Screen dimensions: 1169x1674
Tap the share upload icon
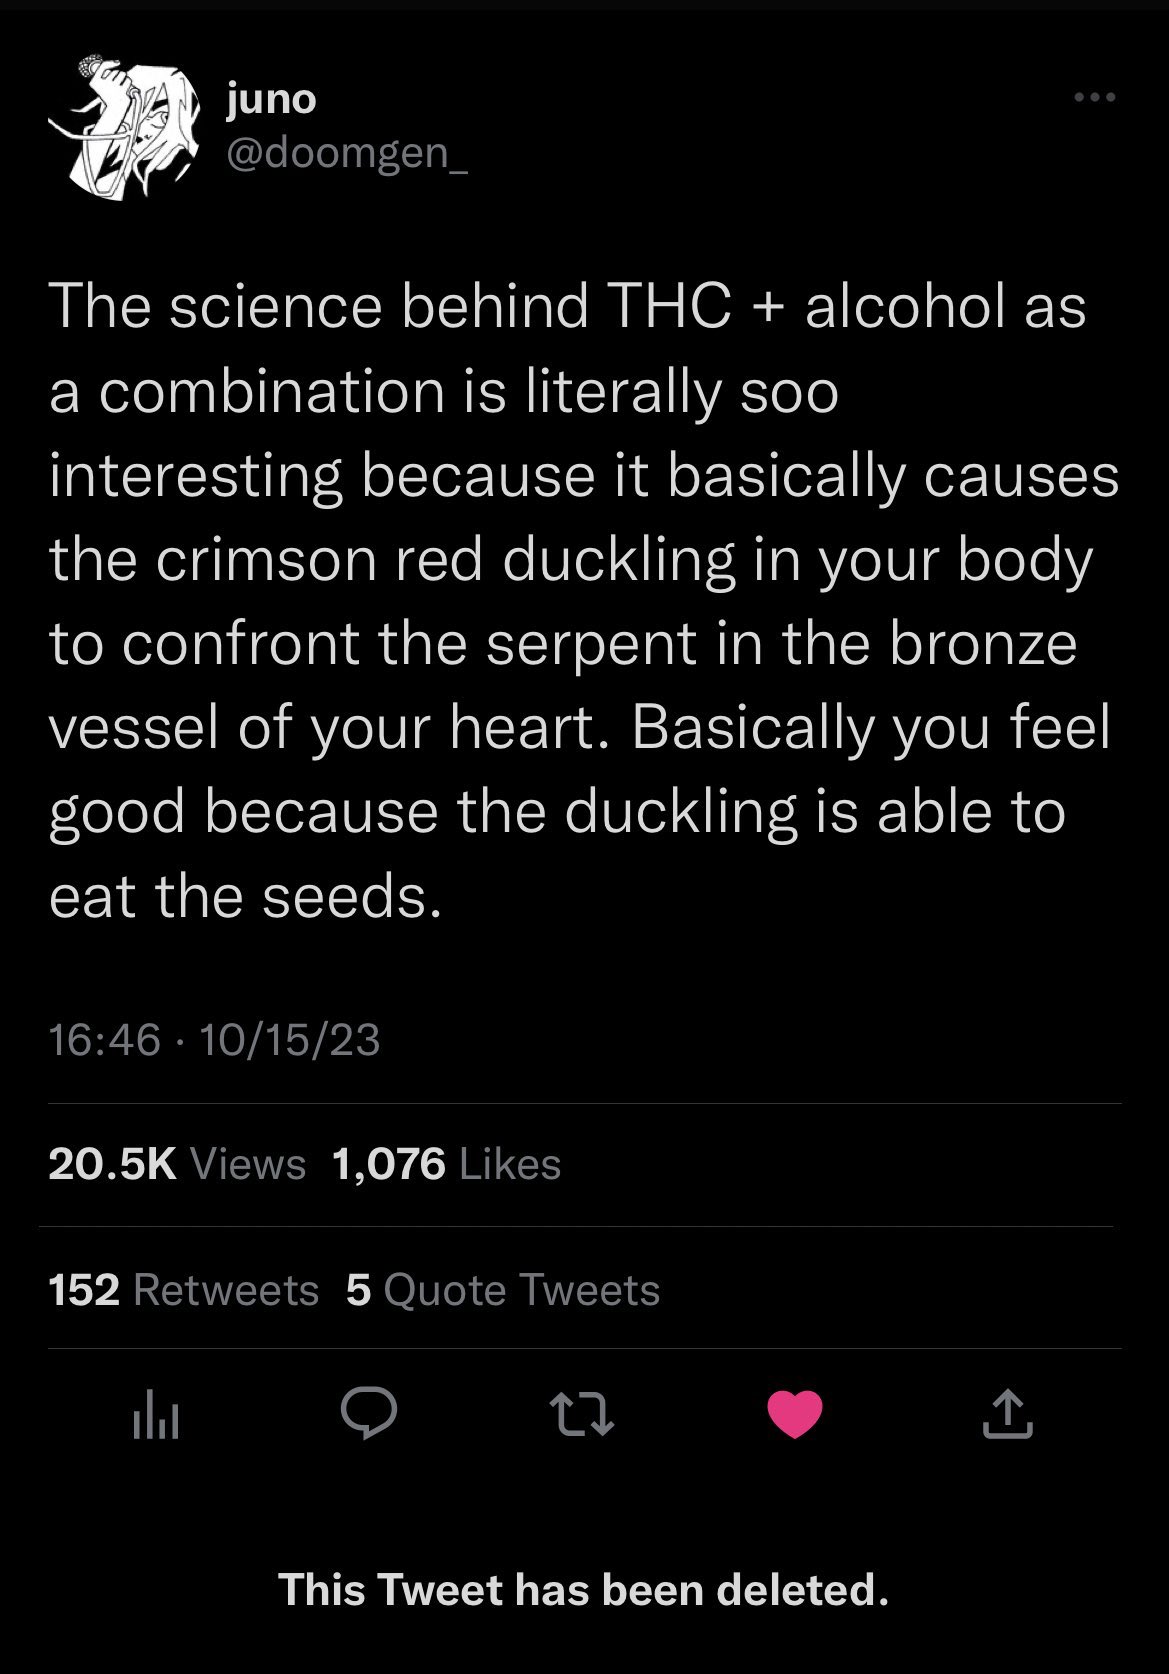1007,1414
